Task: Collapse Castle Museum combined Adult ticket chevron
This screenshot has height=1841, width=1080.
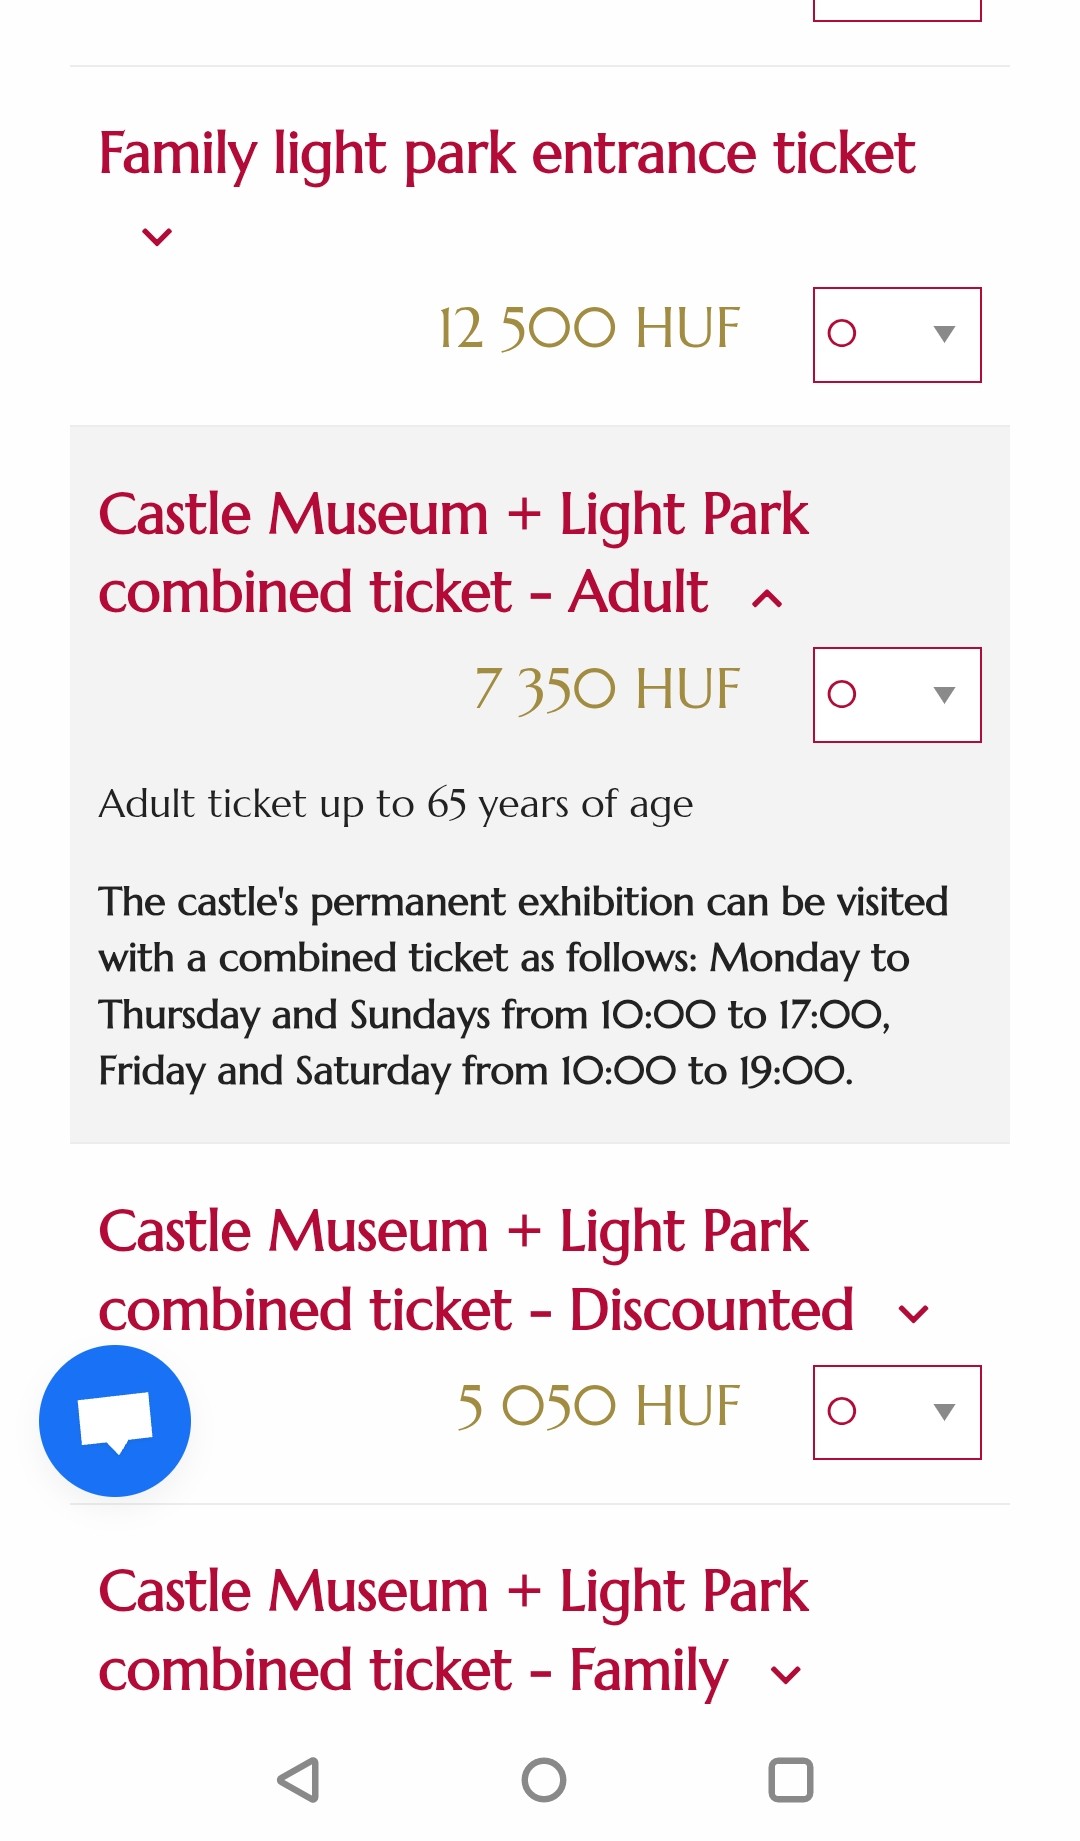Action: tap(767, 599)
